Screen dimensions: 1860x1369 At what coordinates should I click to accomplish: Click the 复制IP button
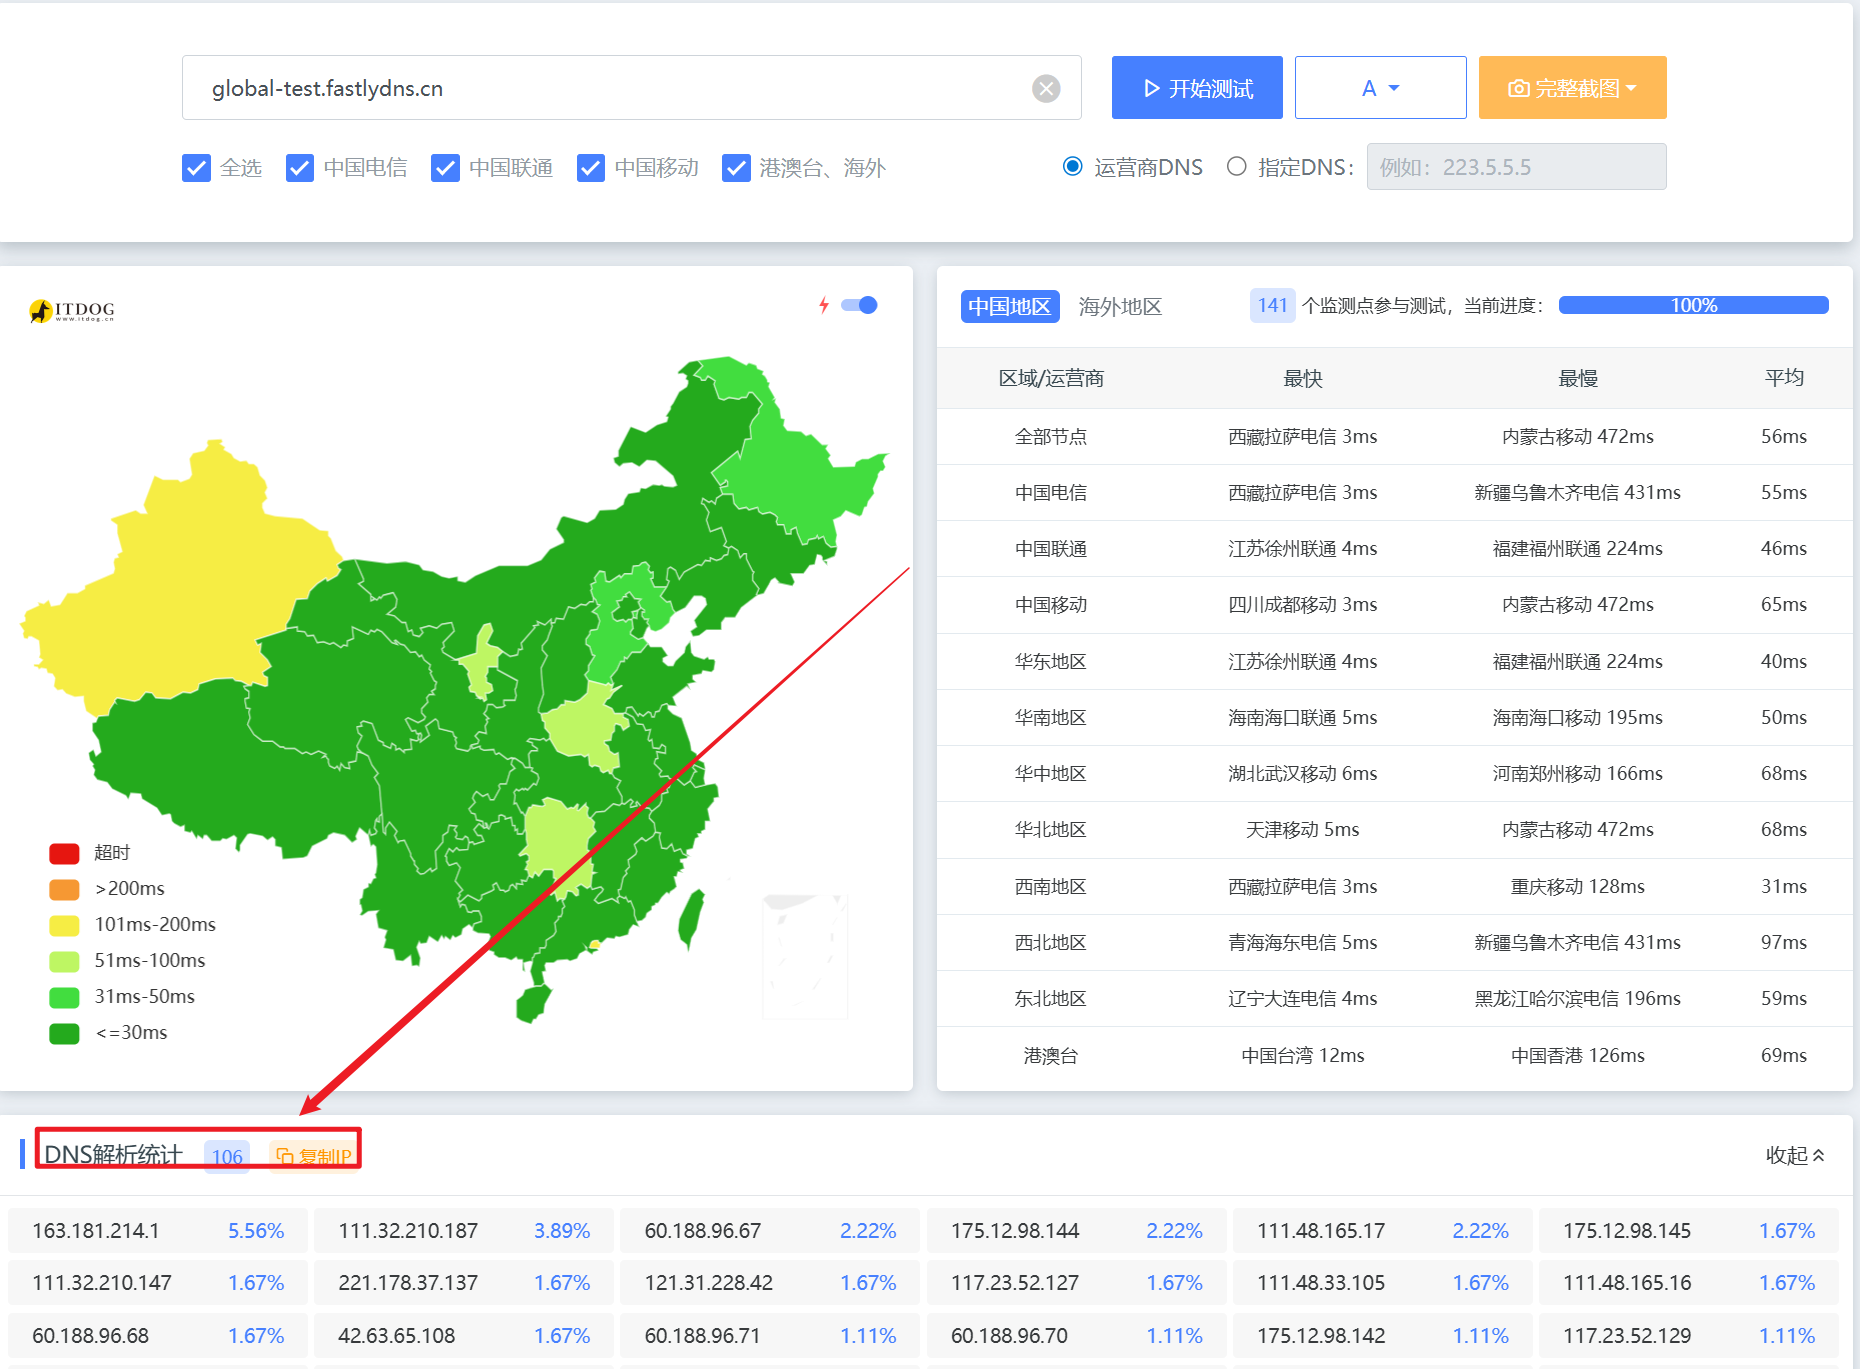(313, 1156)
